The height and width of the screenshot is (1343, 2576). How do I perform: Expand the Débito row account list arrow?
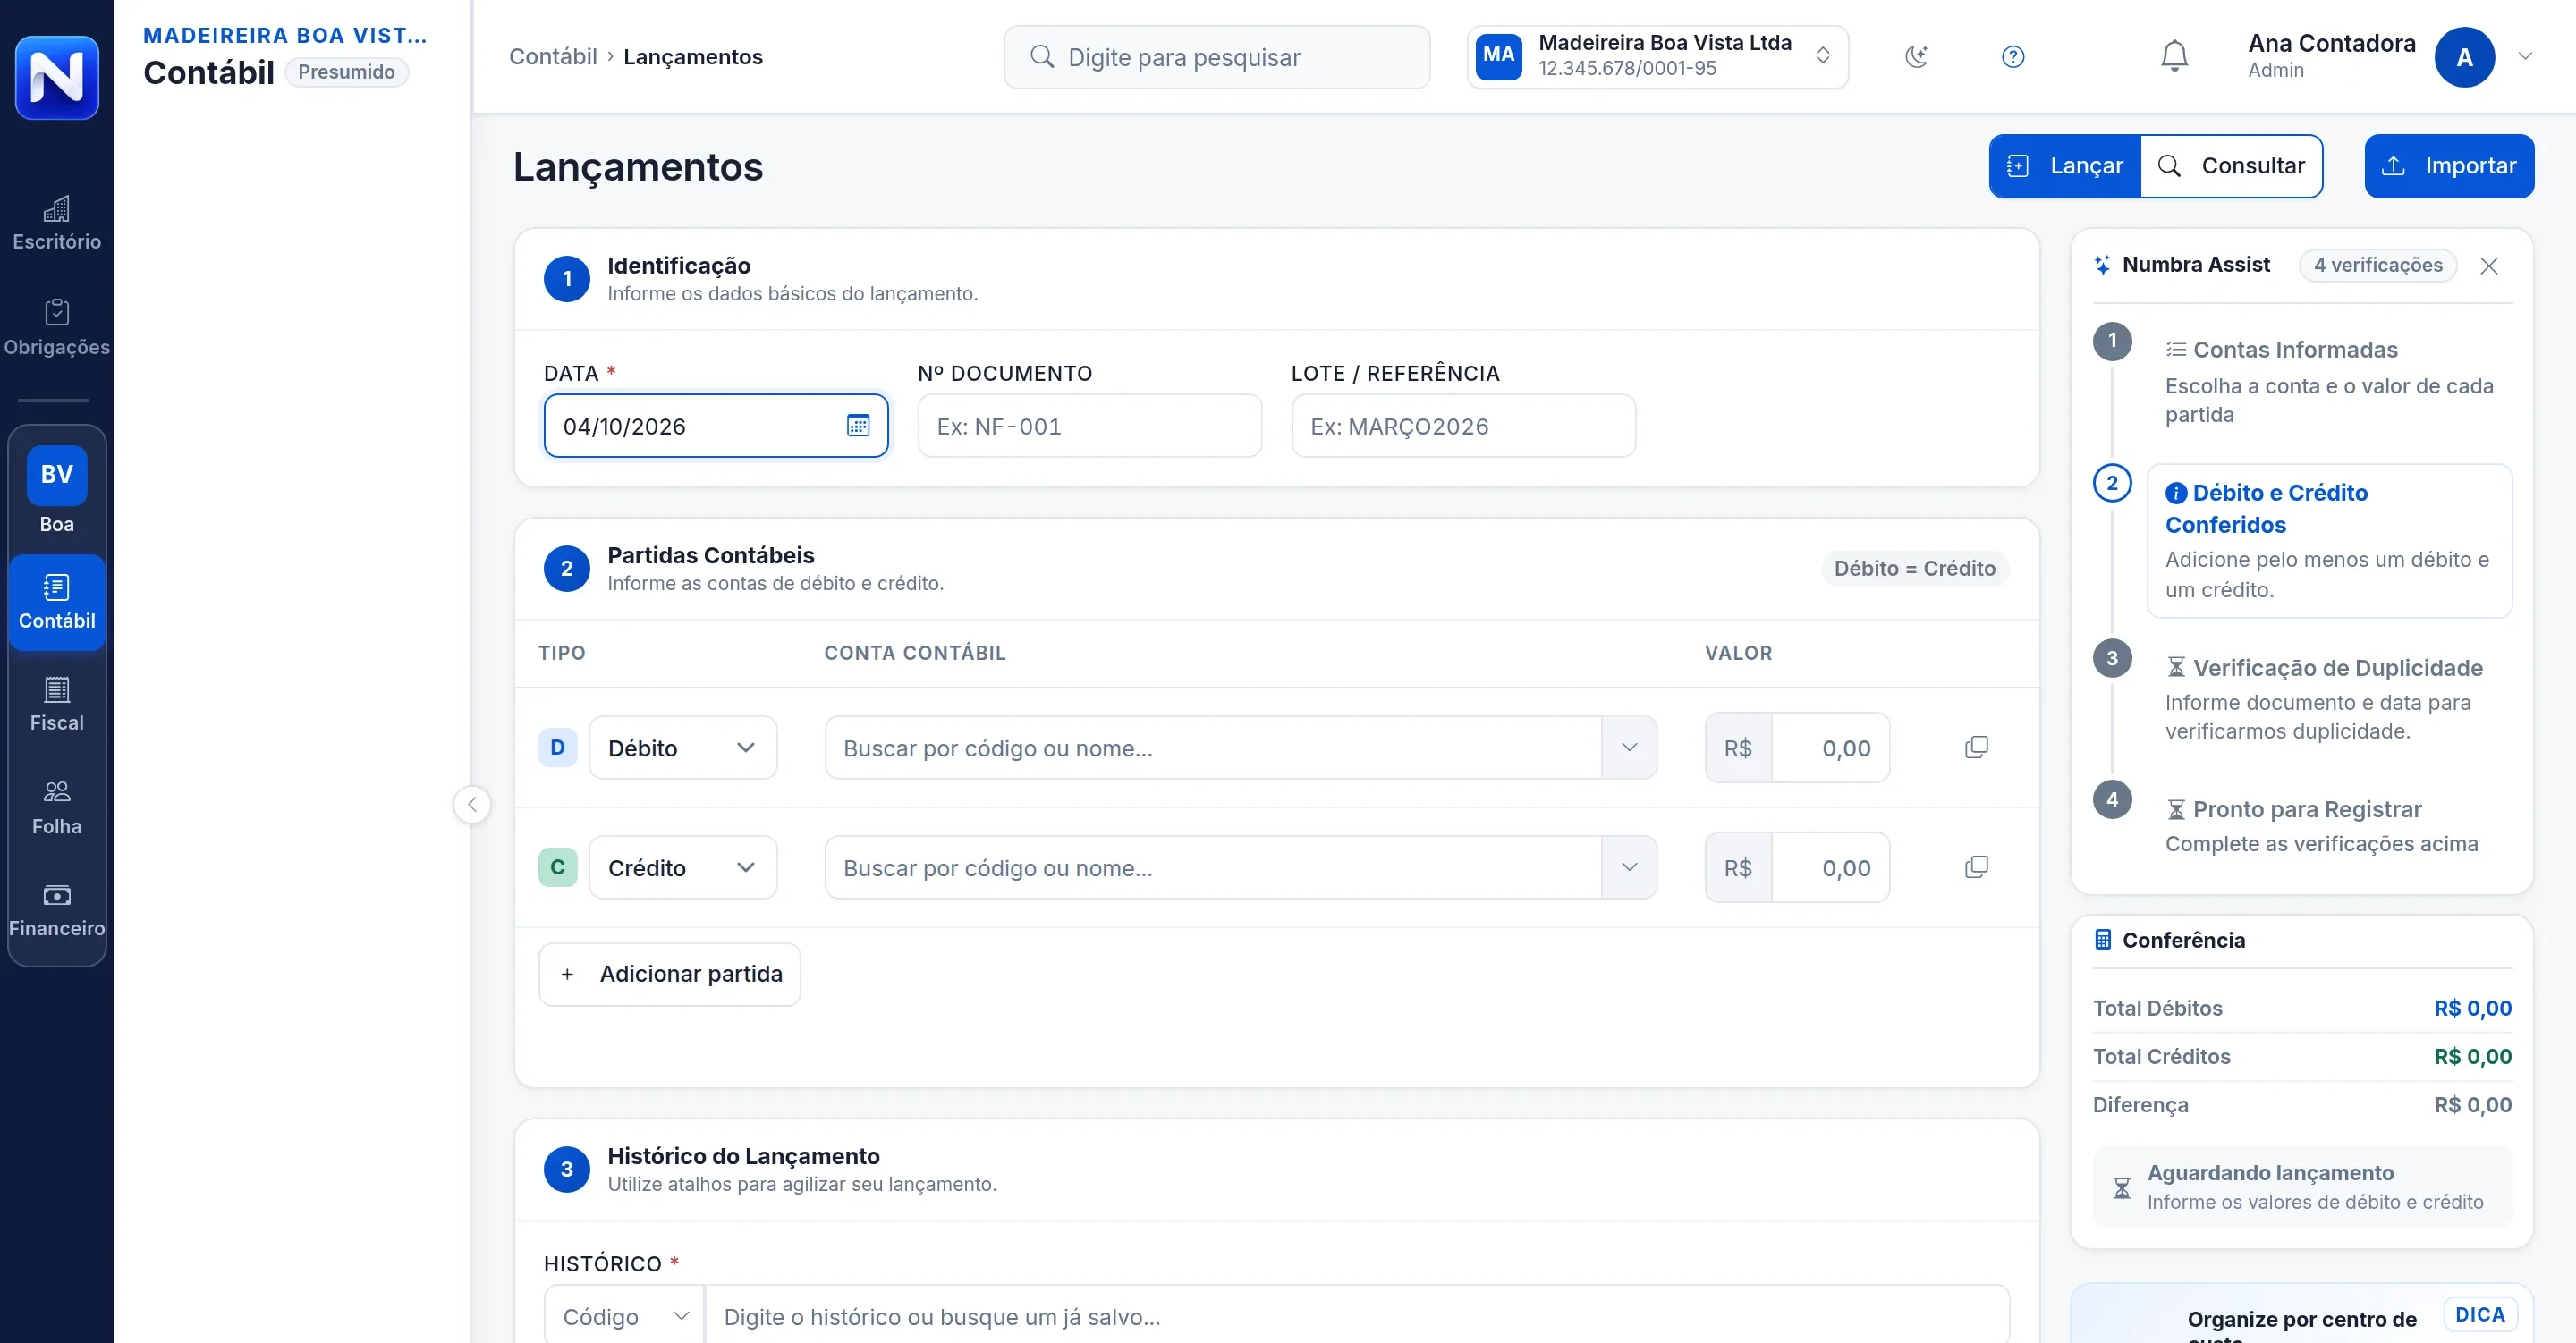[x=1629, y=748]
